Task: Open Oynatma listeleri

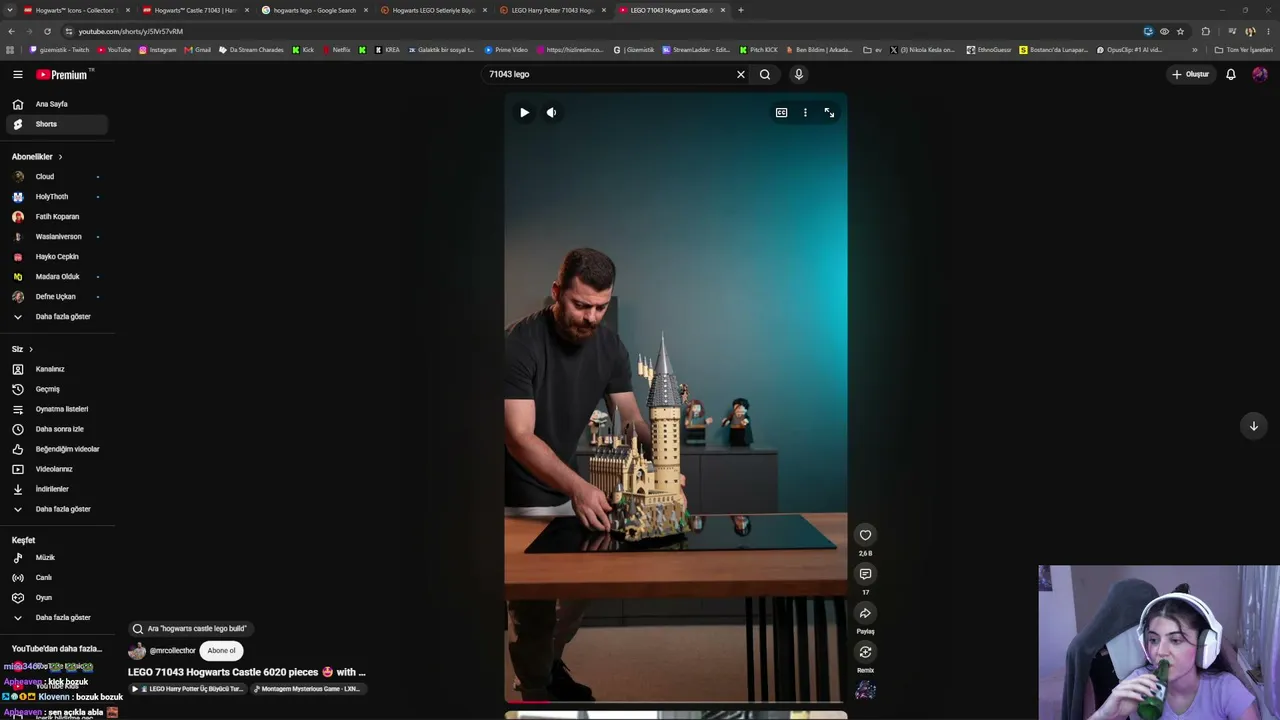Action: [56, 409]
